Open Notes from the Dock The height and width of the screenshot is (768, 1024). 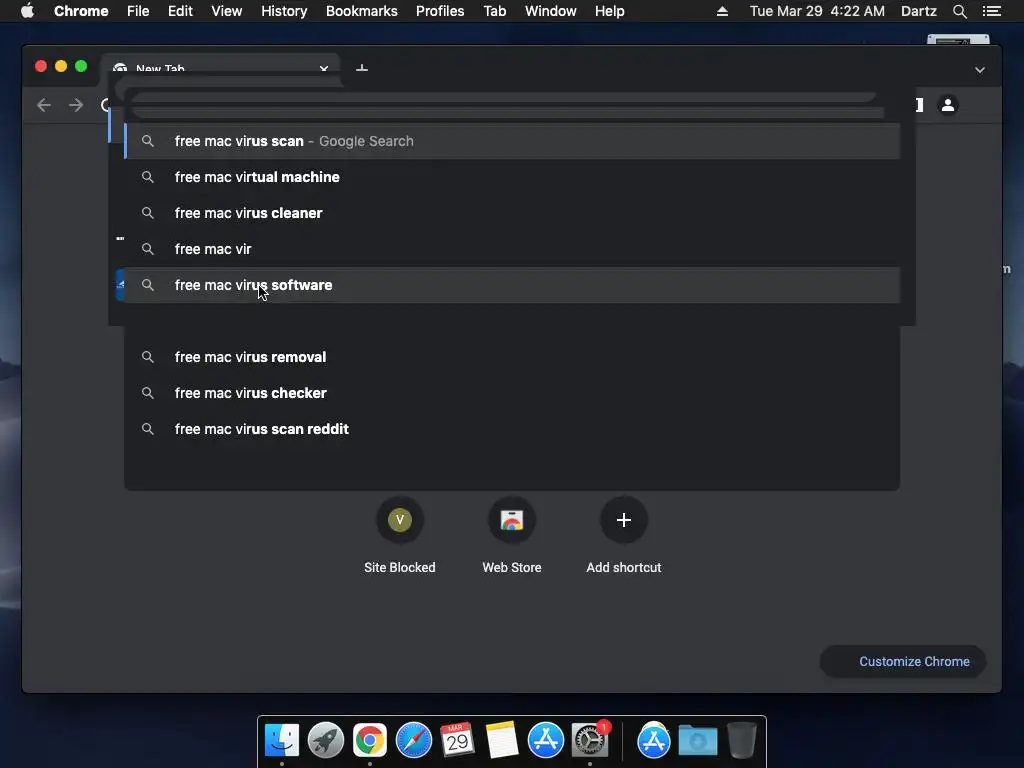point(502,740)
